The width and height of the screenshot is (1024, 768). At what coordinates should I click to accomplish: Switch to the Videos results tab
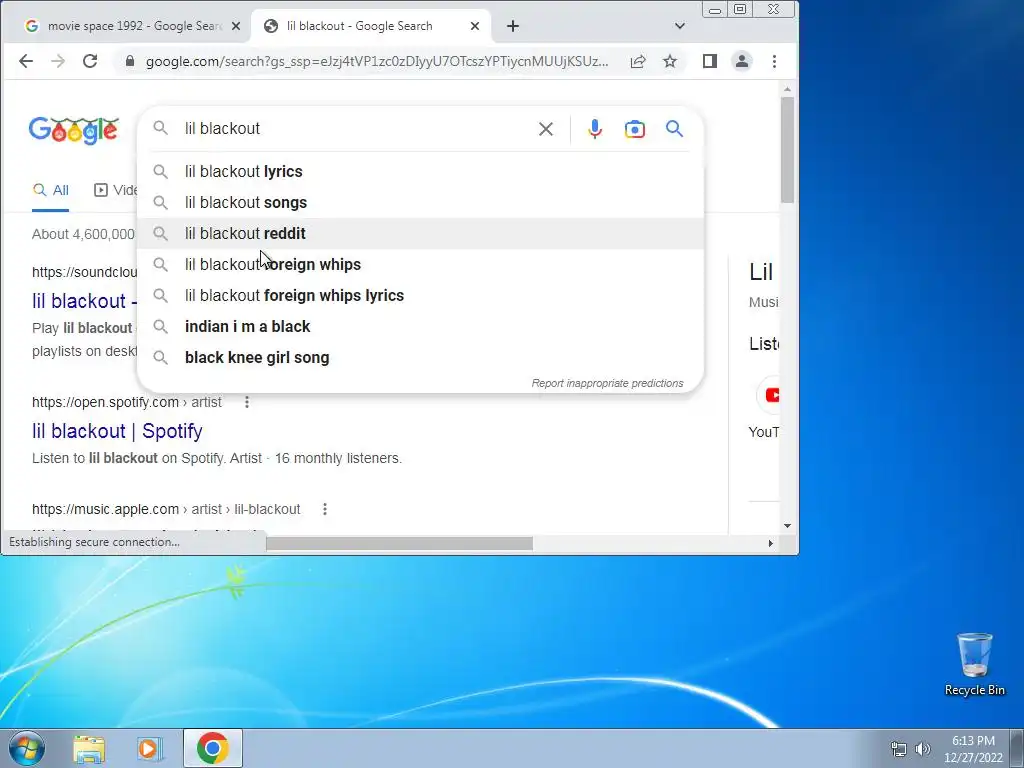coord(116,191)
